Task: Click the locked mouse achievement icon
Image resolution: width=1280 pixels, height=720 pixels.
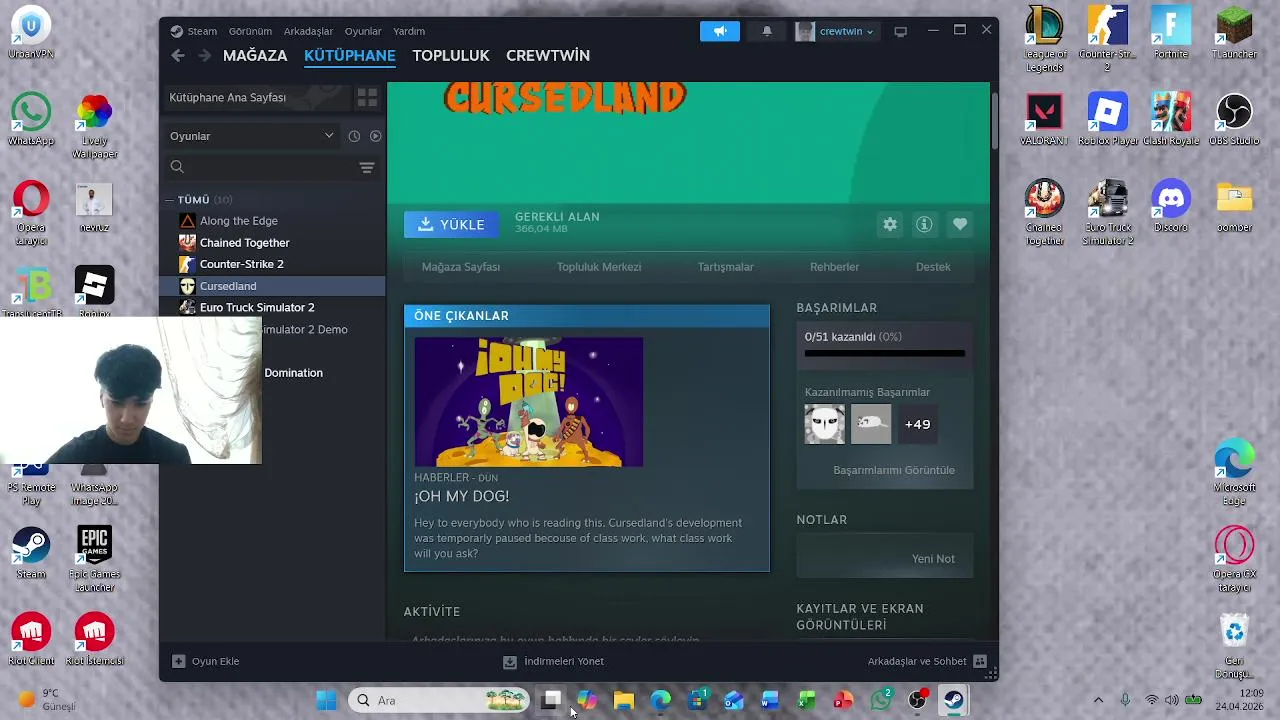Action: 871,424
